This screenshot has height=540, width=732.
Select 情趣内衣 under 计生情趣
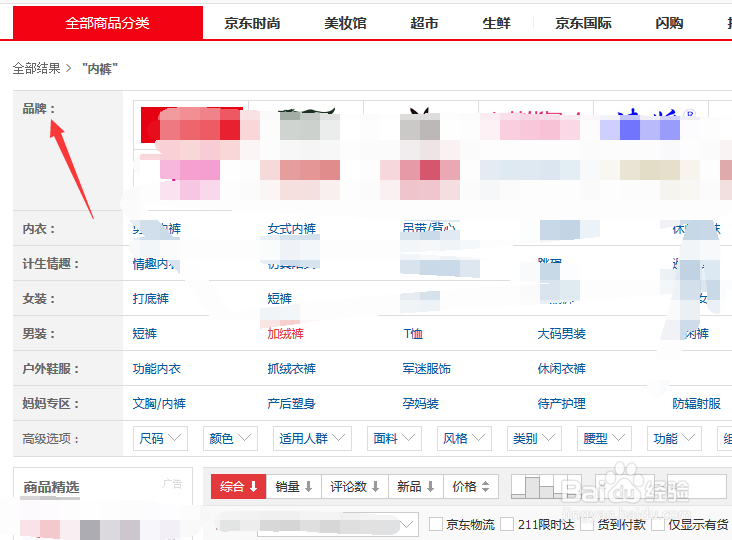point(154,264)
